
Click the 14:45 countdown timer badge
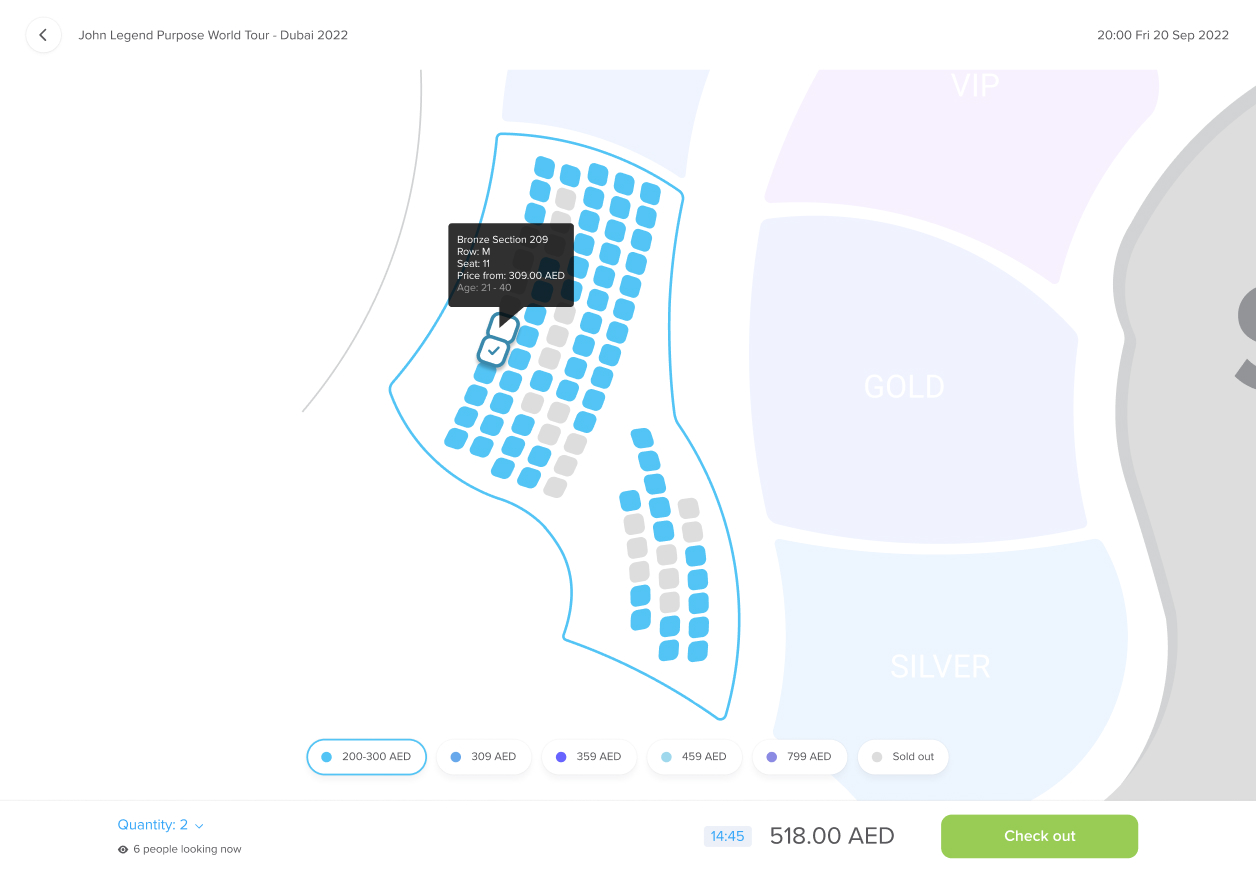(727, 836)
